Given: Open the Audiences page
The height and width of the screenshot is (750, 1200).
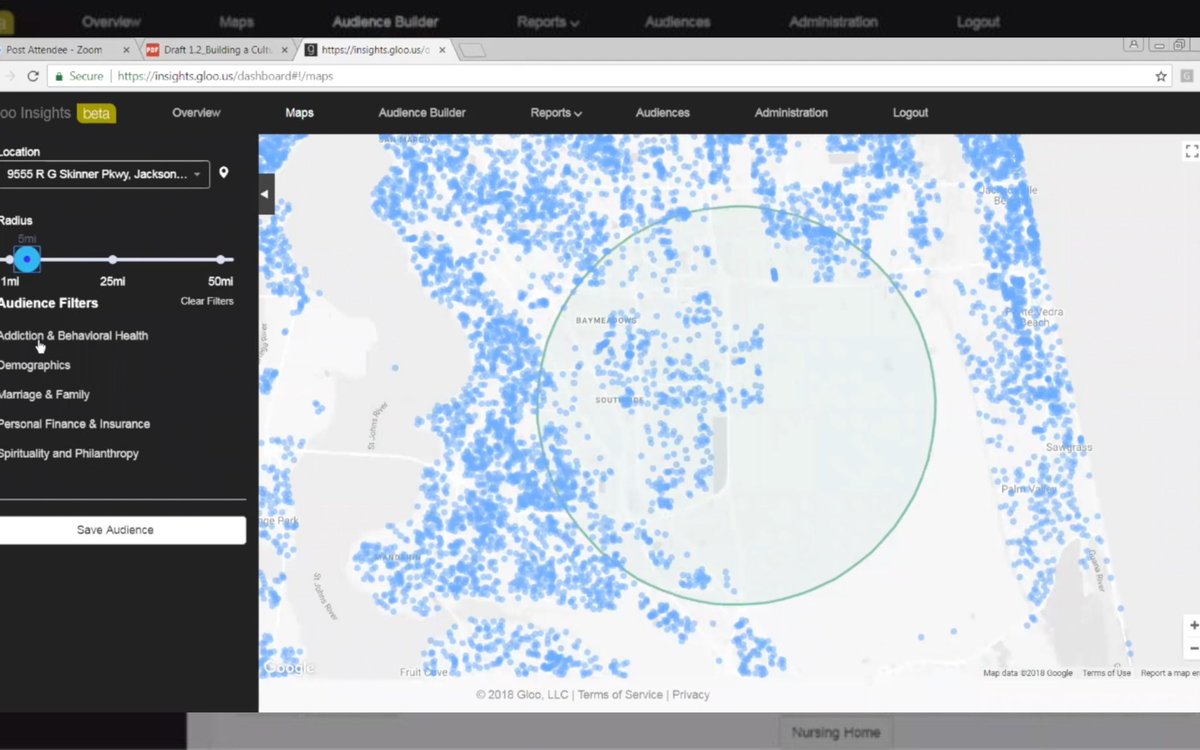Looking at the screenshot, I should click(663, 113).
